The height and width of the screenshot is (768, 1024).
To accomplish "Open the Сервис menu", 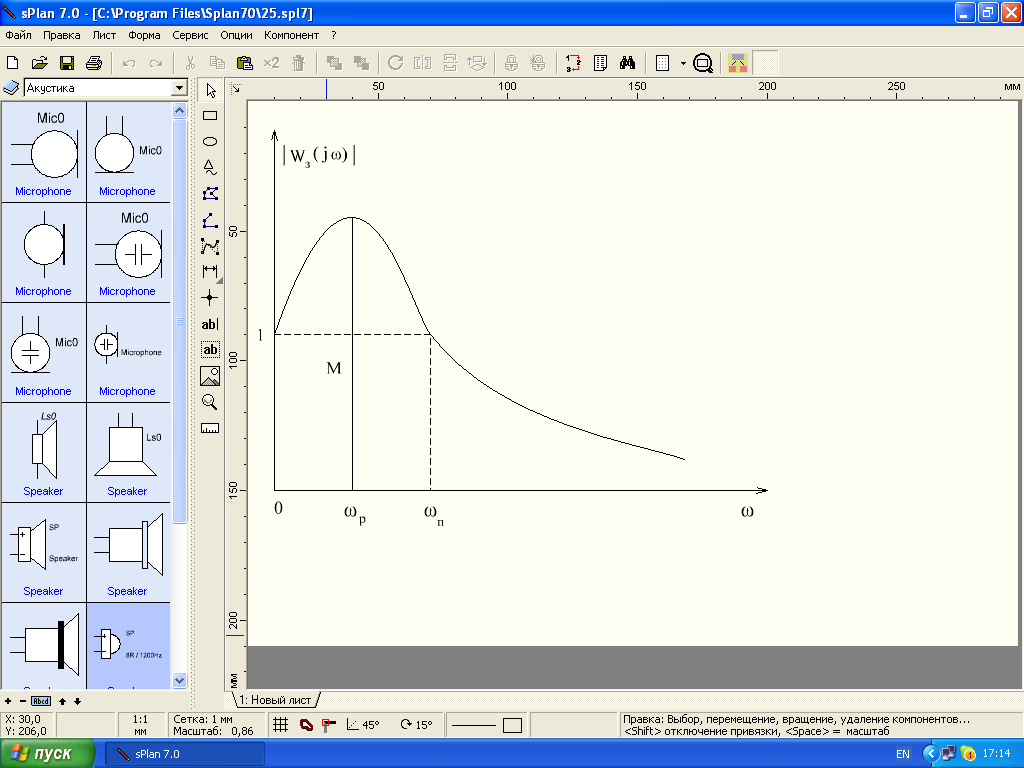I will (x=190, y=35).
